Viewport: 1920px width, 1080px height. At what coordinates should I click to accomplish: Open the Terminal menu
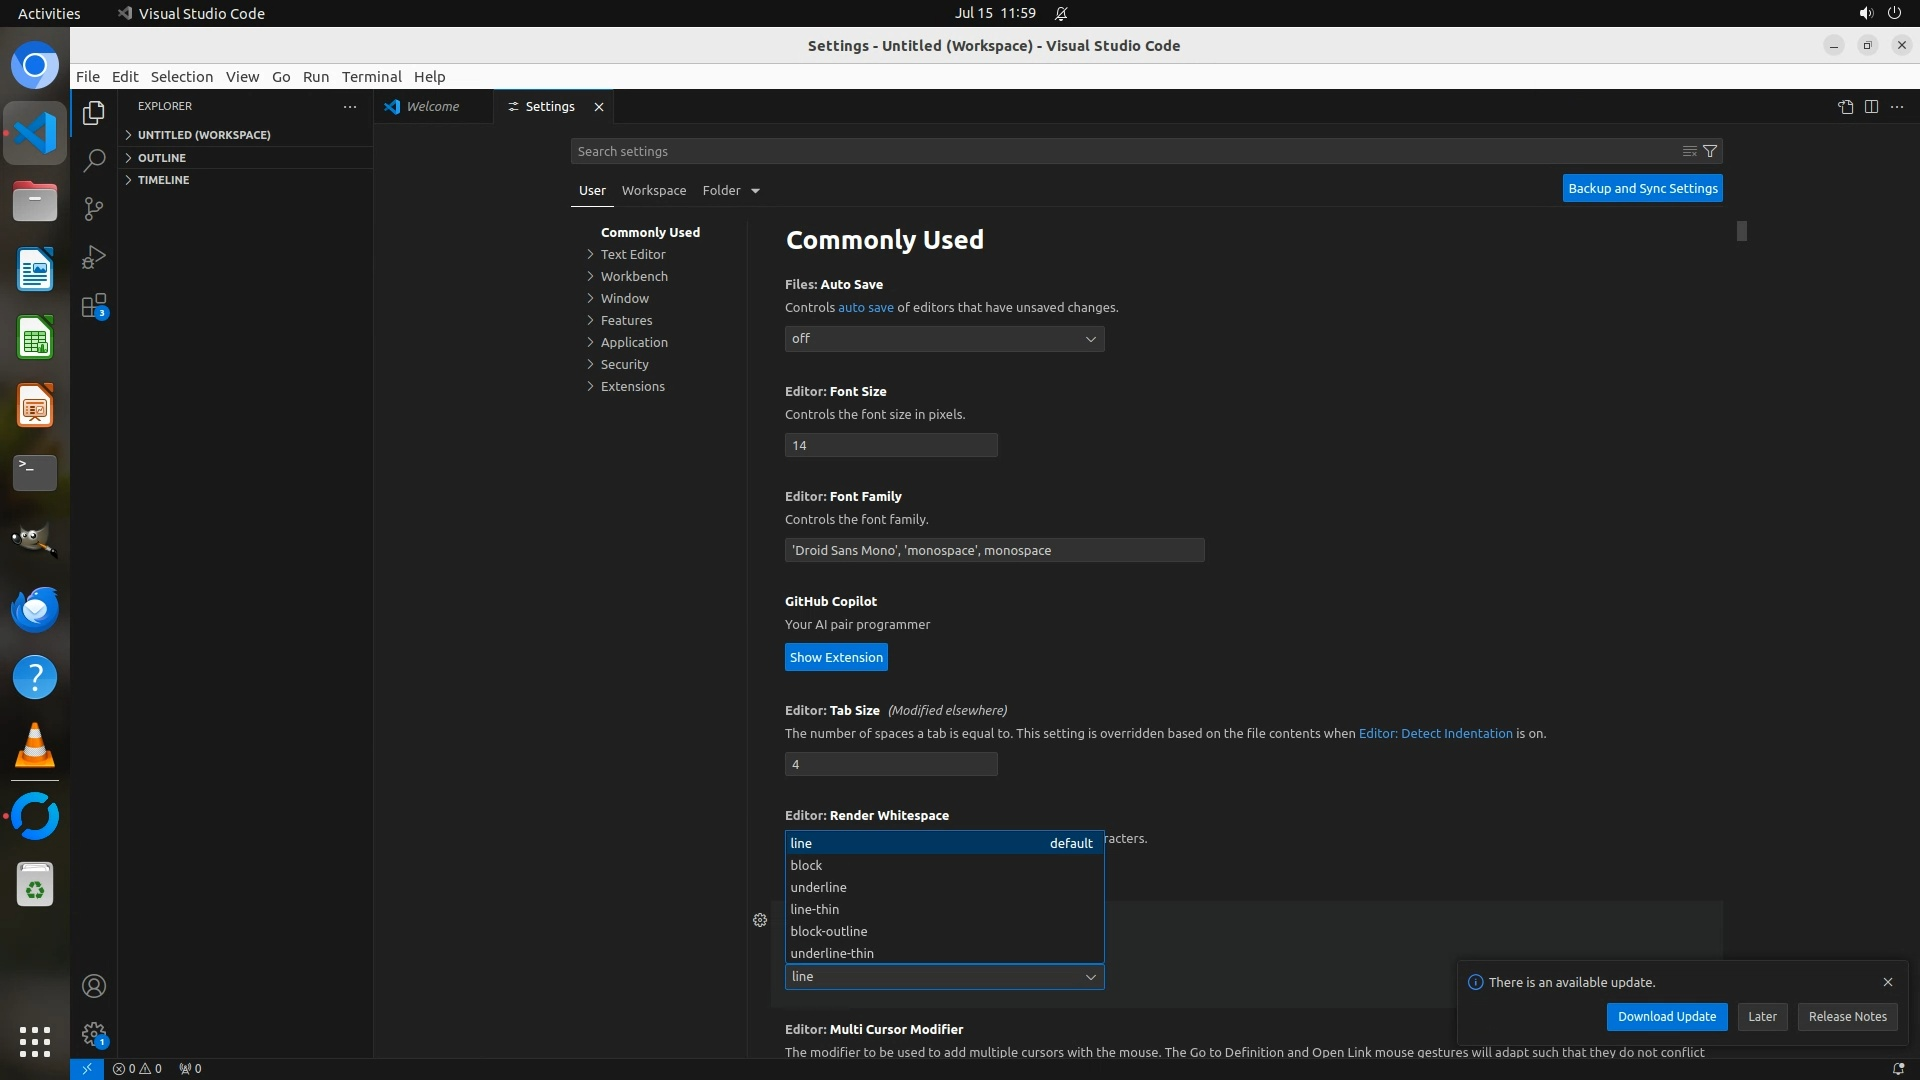coord(371,77)
